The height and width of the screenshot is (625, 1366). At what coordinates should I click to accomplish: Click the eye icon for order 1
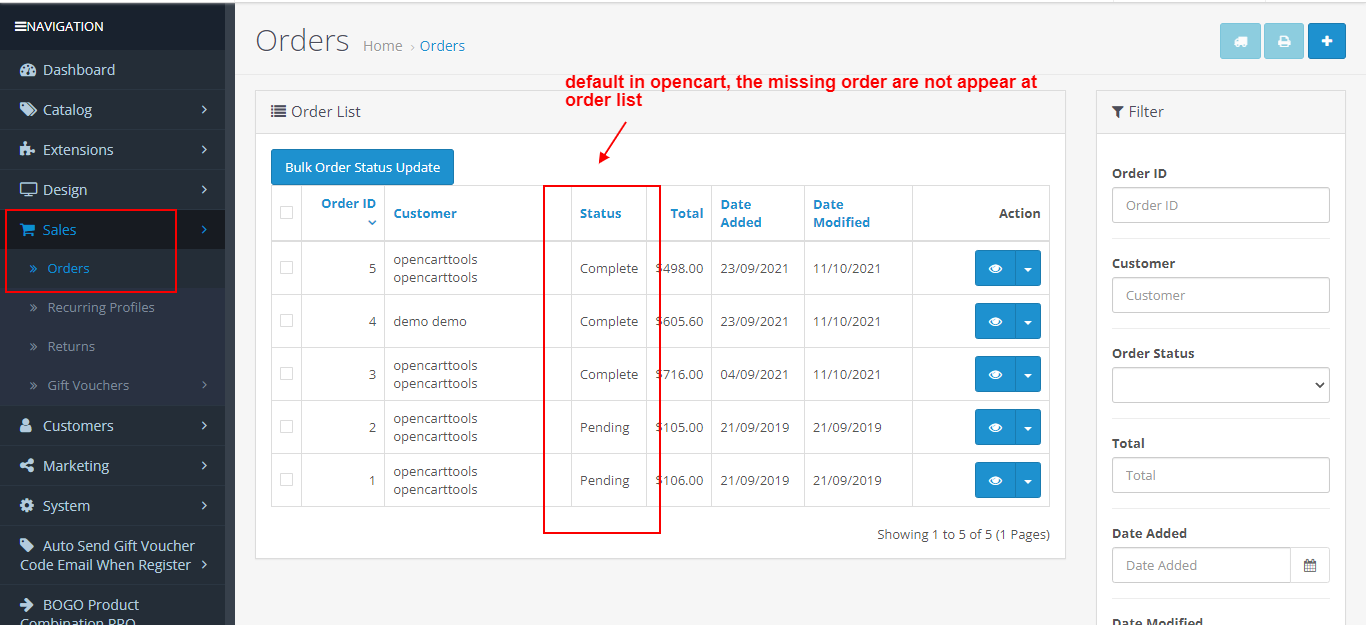tap(994, 480)
